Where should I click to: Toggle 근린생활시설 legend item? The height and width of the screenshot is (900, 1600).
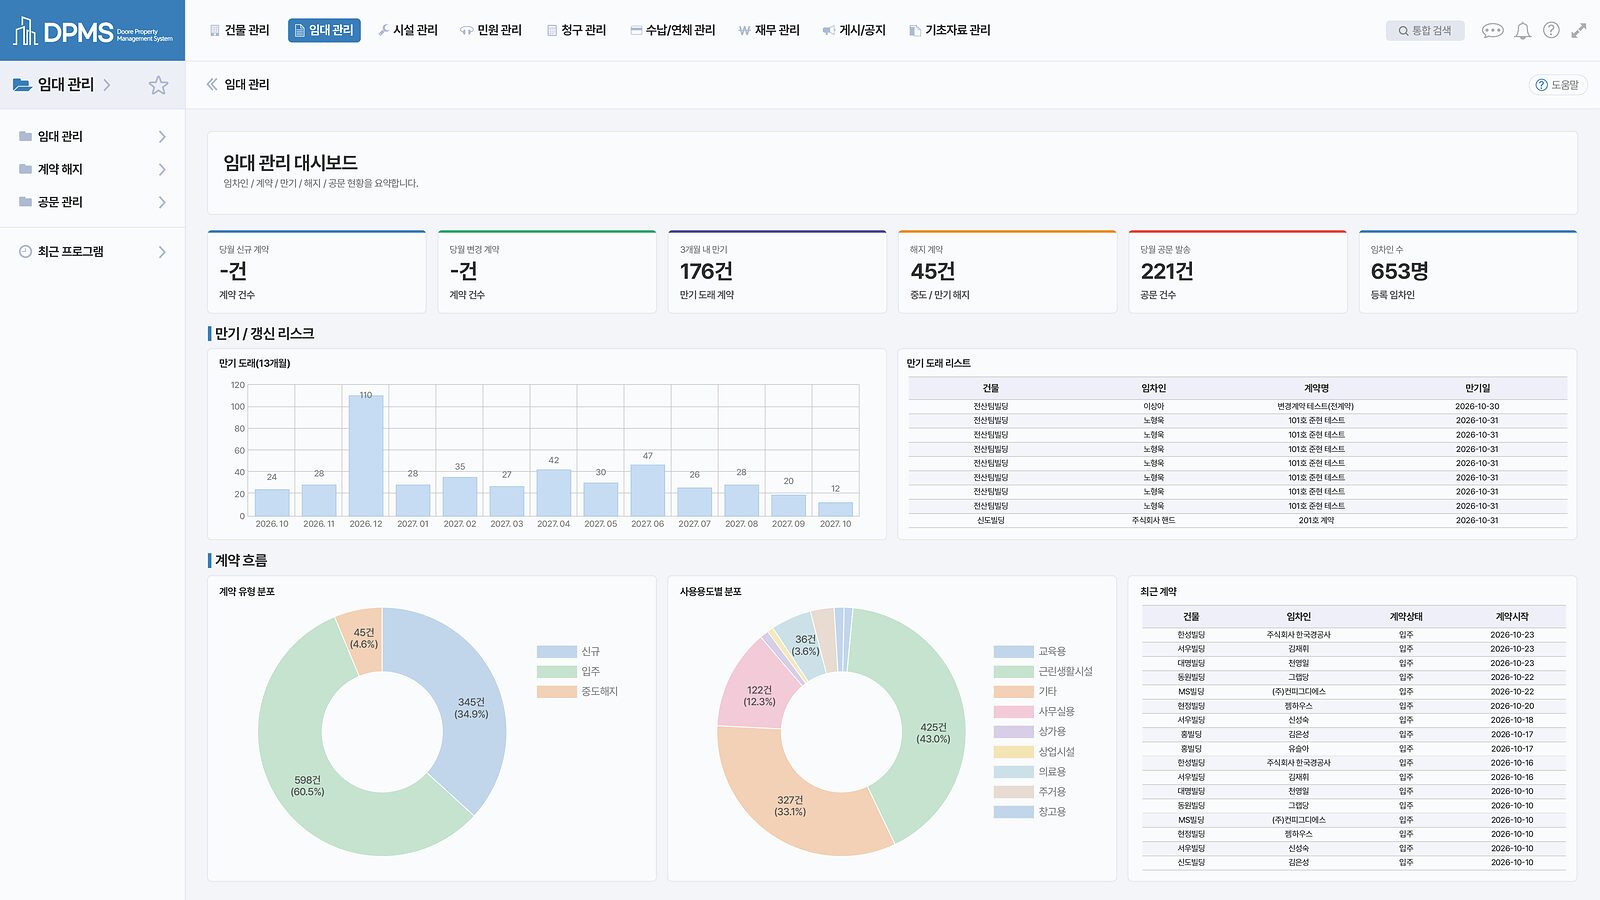point(1043,671)
